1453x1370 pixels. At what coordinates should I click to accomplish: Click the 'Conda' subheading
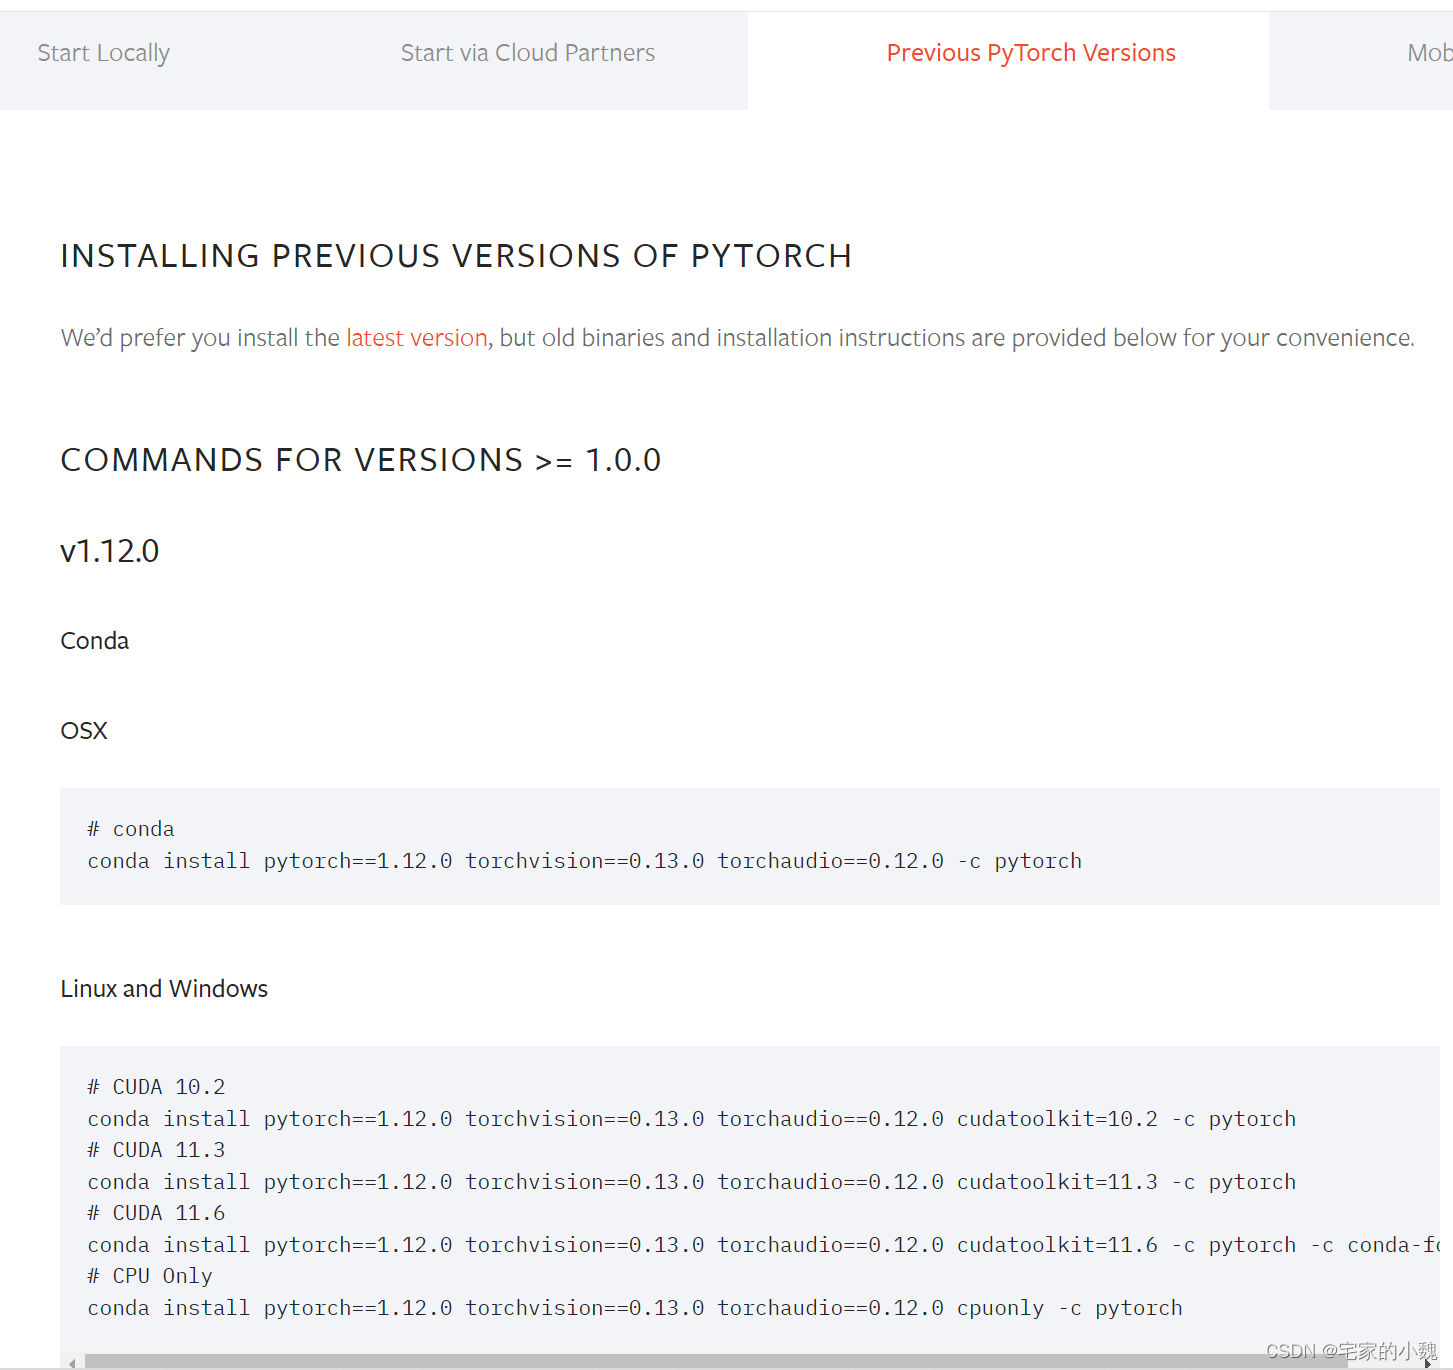(95, 641)
